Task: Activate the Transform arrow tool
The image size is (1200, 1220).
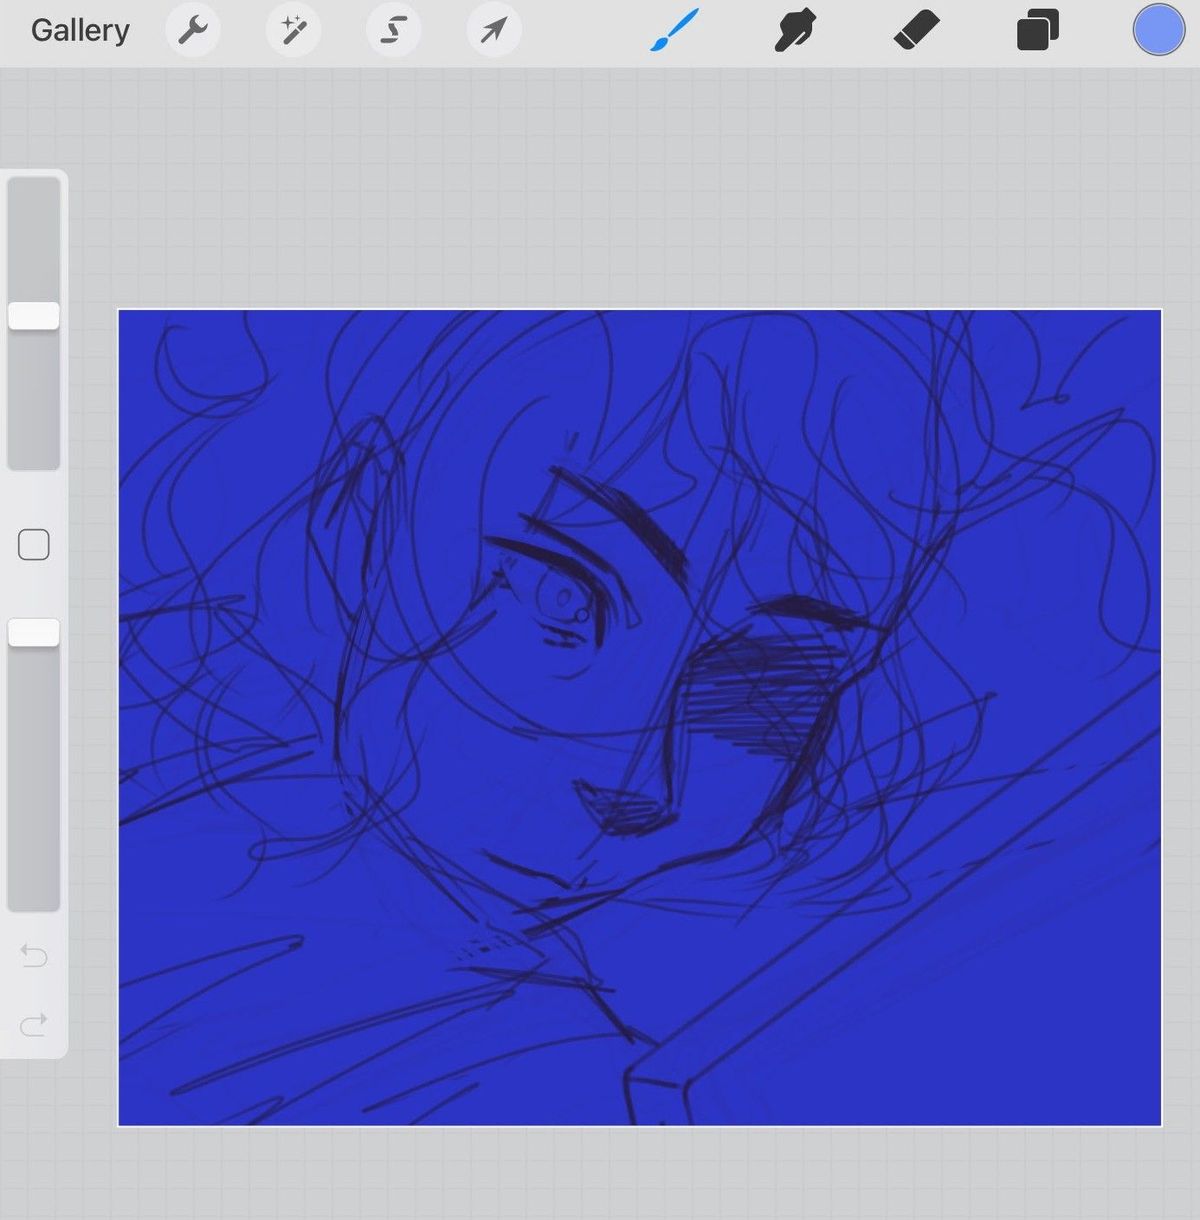Action: [494, 31]
